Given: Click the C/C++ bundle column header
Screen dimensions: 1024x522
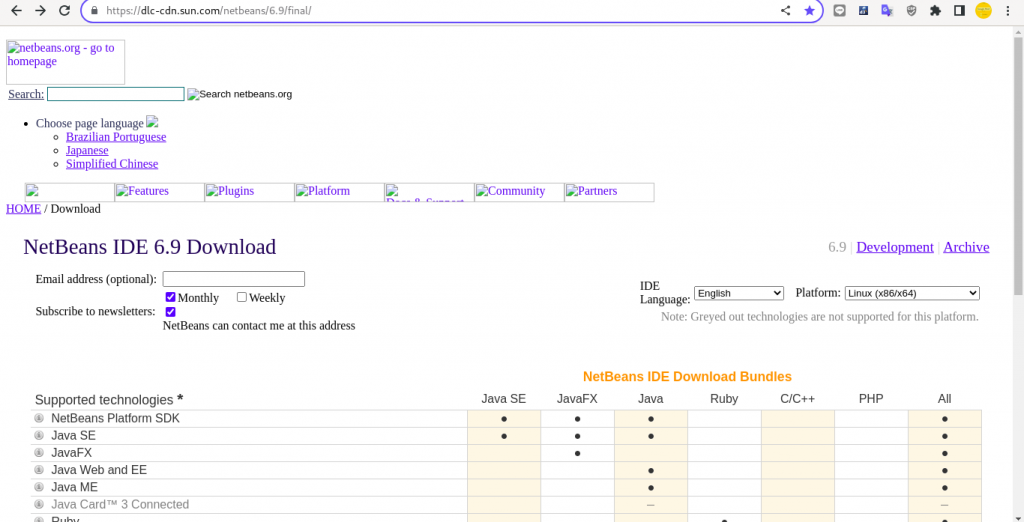Looking at the screenshot, I should tap(797, 399).
